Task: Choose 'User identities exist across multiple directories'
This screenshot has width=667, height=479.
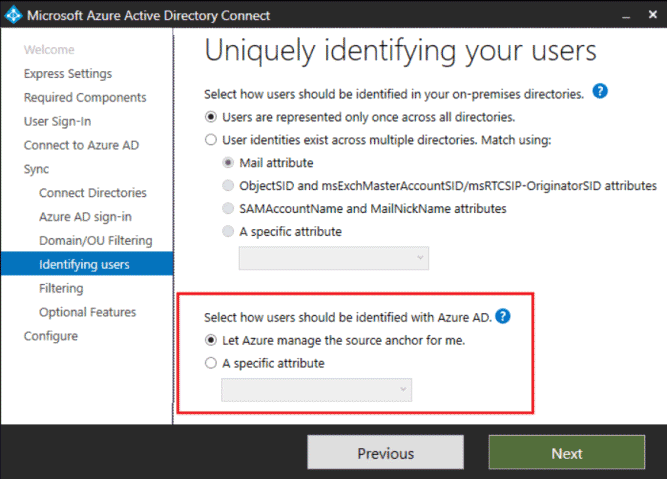Action: (x=210, y=140)
